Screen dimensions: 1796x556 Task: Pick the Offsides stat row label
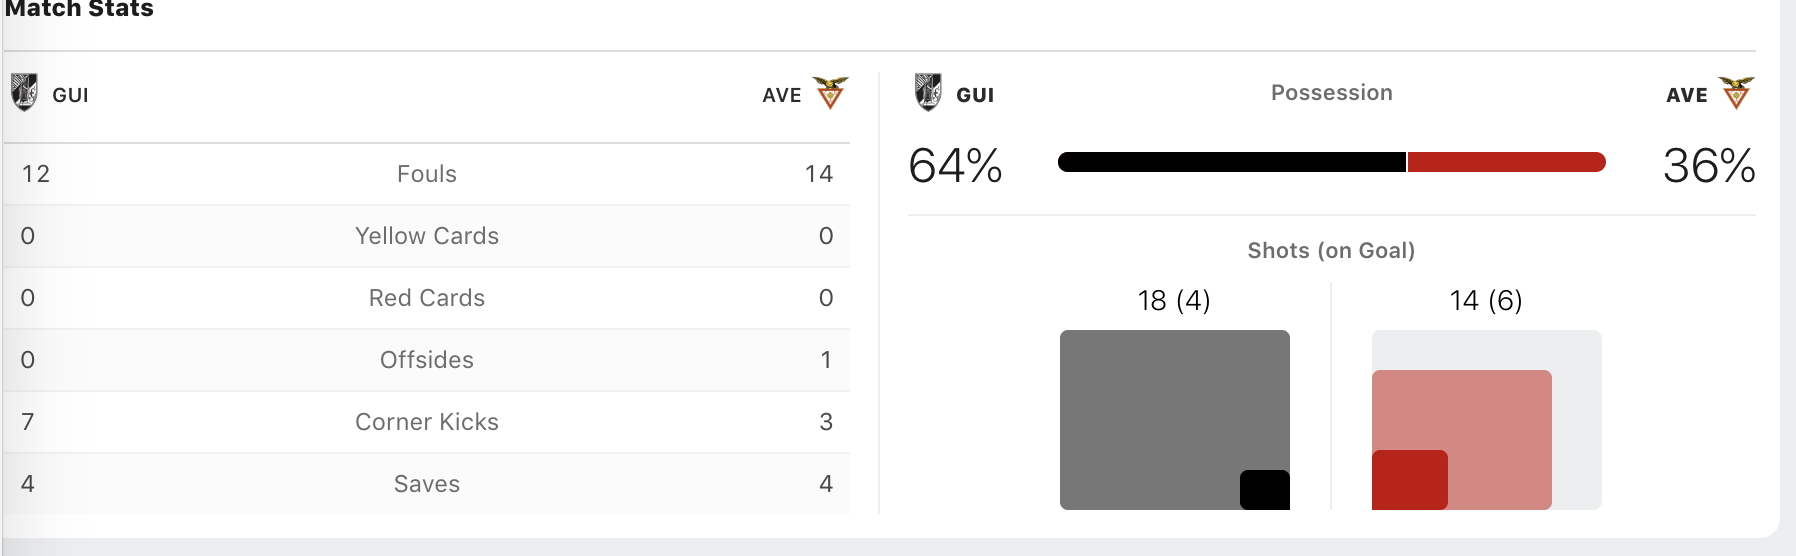pyautogui.click(x=427, y=360)
